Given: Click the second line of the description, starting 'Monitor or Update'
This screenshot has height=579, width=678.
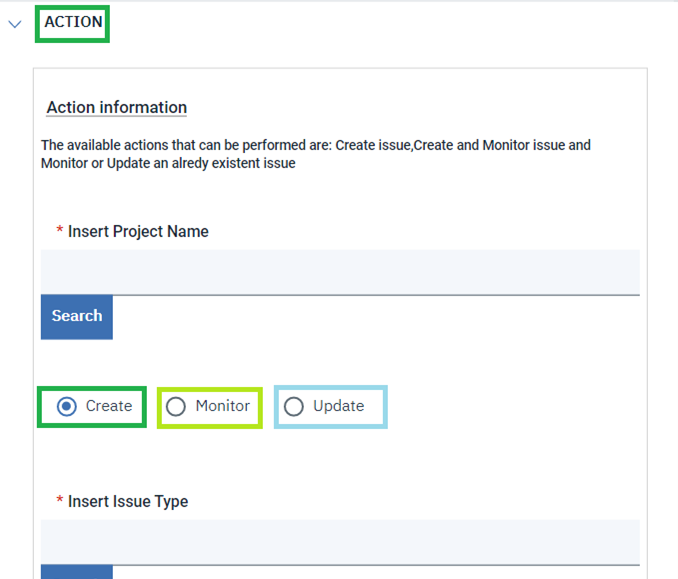Looking at the screenshot, I should 168,163.
